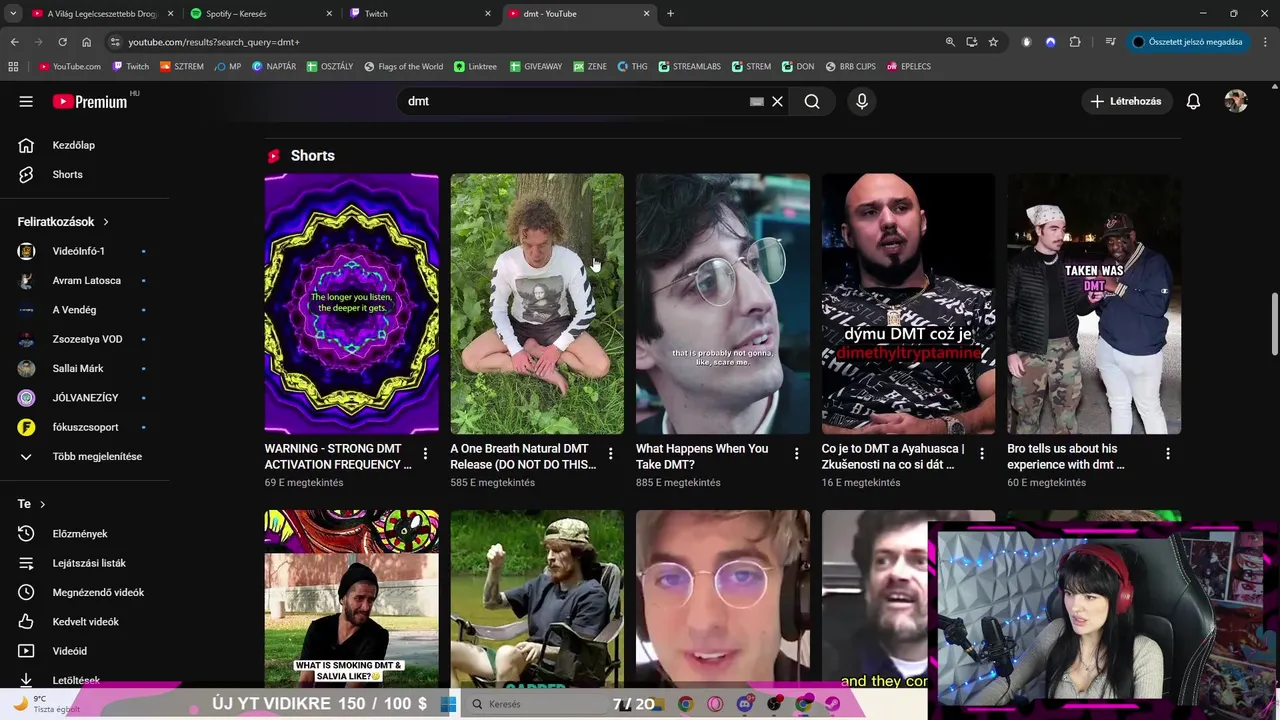
Task: Click the browser home icon
Action: 86,42
